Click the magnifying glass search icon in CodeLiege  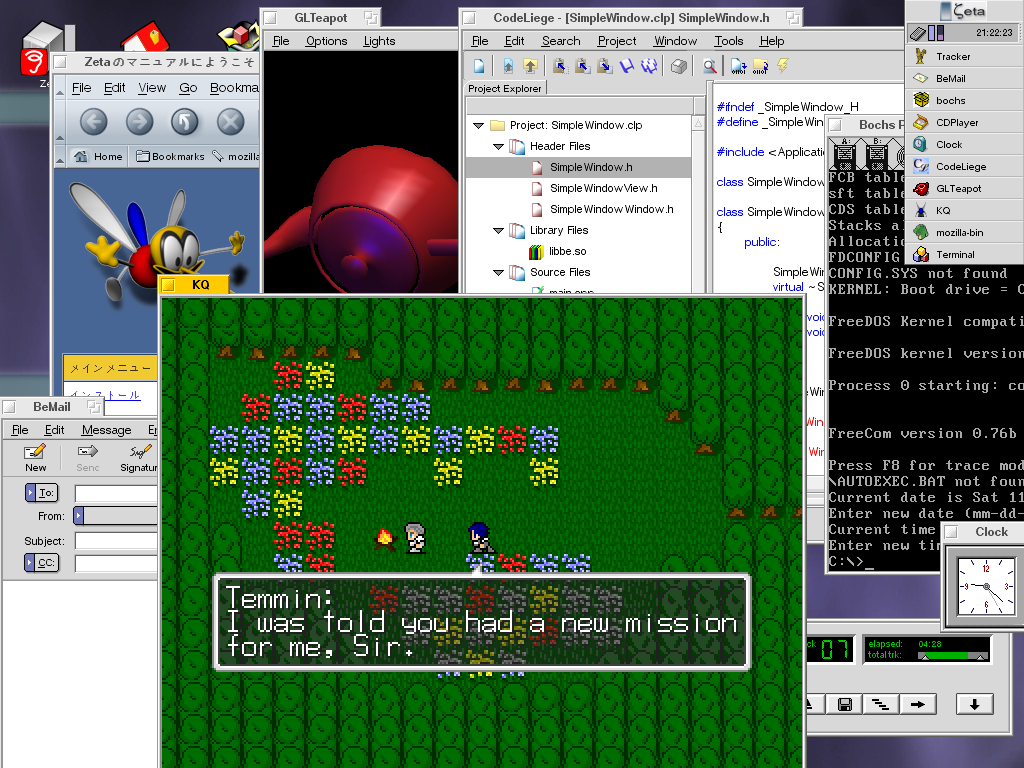point(709,65)
